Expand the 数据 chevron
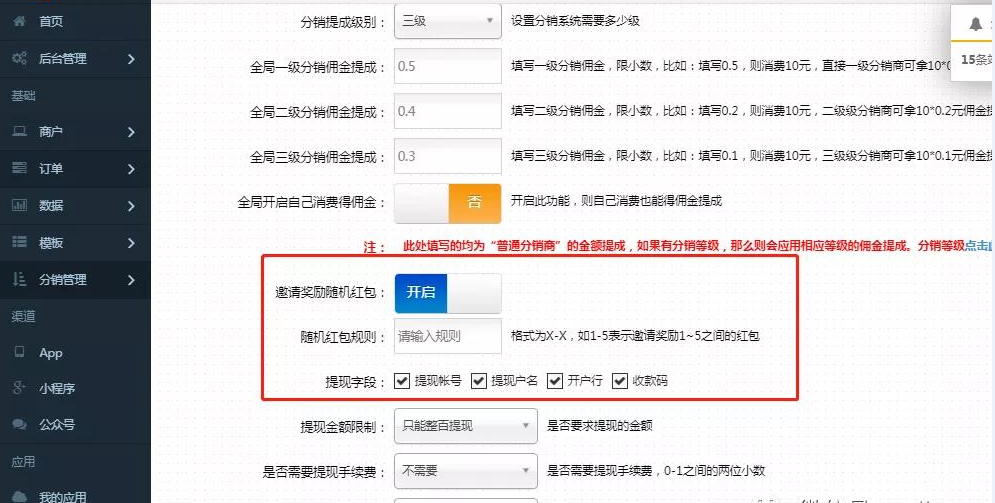Image resolution: width=995 pixels, height=503 pixels. 131,206
